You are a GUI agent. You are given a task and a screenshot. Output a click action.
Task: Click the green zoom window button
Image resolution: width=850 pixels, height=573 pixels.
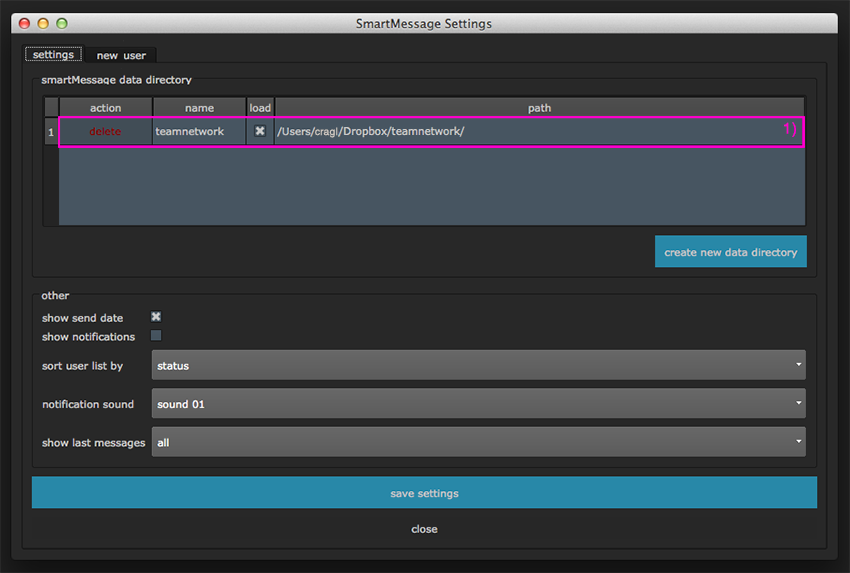[x=62, y=23]
